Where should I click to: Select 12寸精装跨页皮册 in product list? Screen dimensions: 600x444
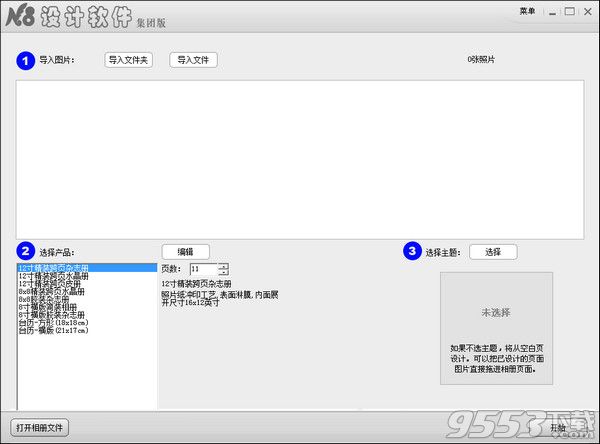pos(87,284)
